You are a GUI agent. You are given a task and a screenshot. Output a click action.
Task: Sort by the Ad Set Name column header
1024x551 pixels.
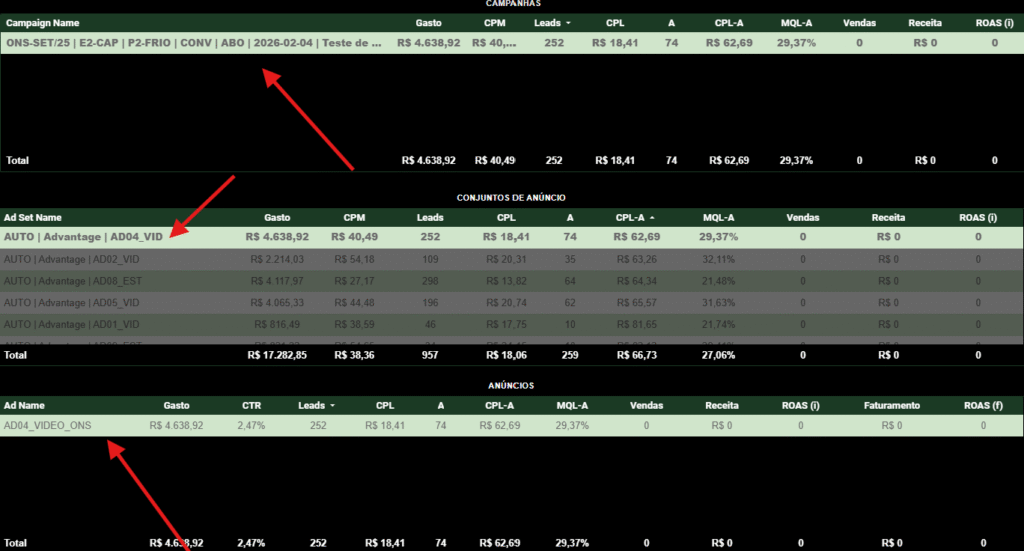click(33, 217)
